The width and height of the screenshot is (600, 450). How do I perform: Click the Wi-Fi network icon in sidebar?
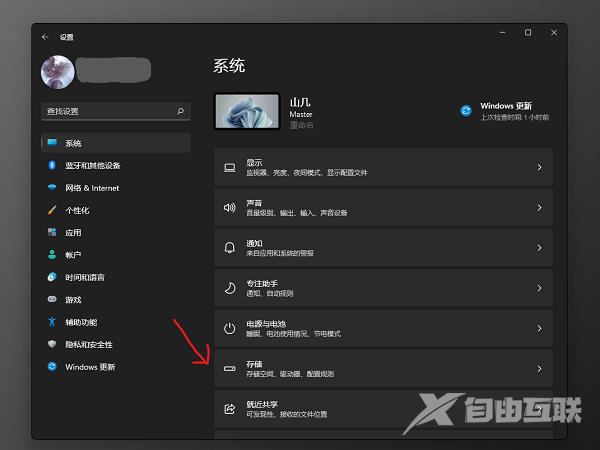click(52, 187)
